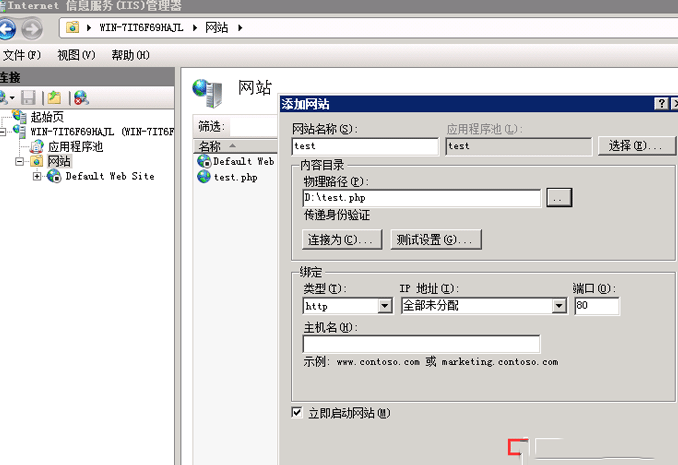The height and width of the screenshot is (465, 678).
Task: Expand the Default Web Site node
Action: pos(37,176)
